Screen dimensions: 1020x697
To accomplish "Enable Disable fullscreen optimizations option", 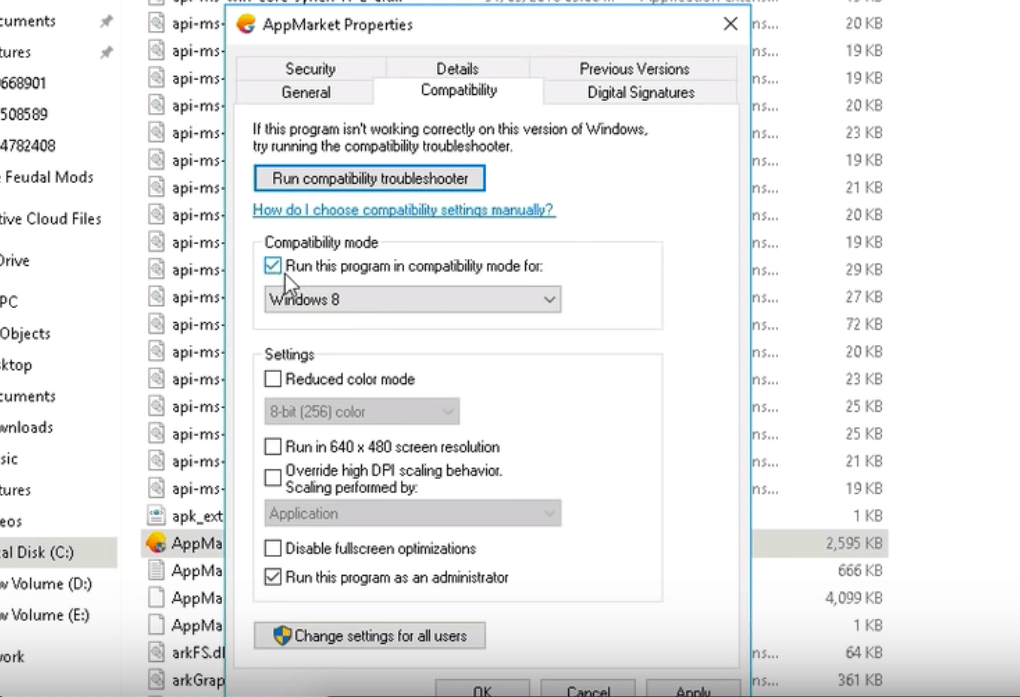I will (273, 549).
